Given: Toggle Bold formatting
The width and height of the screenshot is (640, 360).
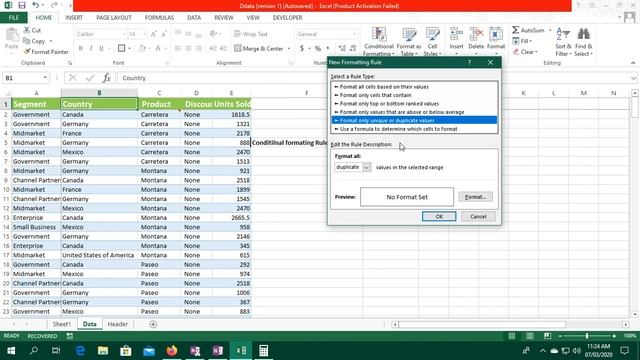Looking at the screenshot, I should coord(80,48).
